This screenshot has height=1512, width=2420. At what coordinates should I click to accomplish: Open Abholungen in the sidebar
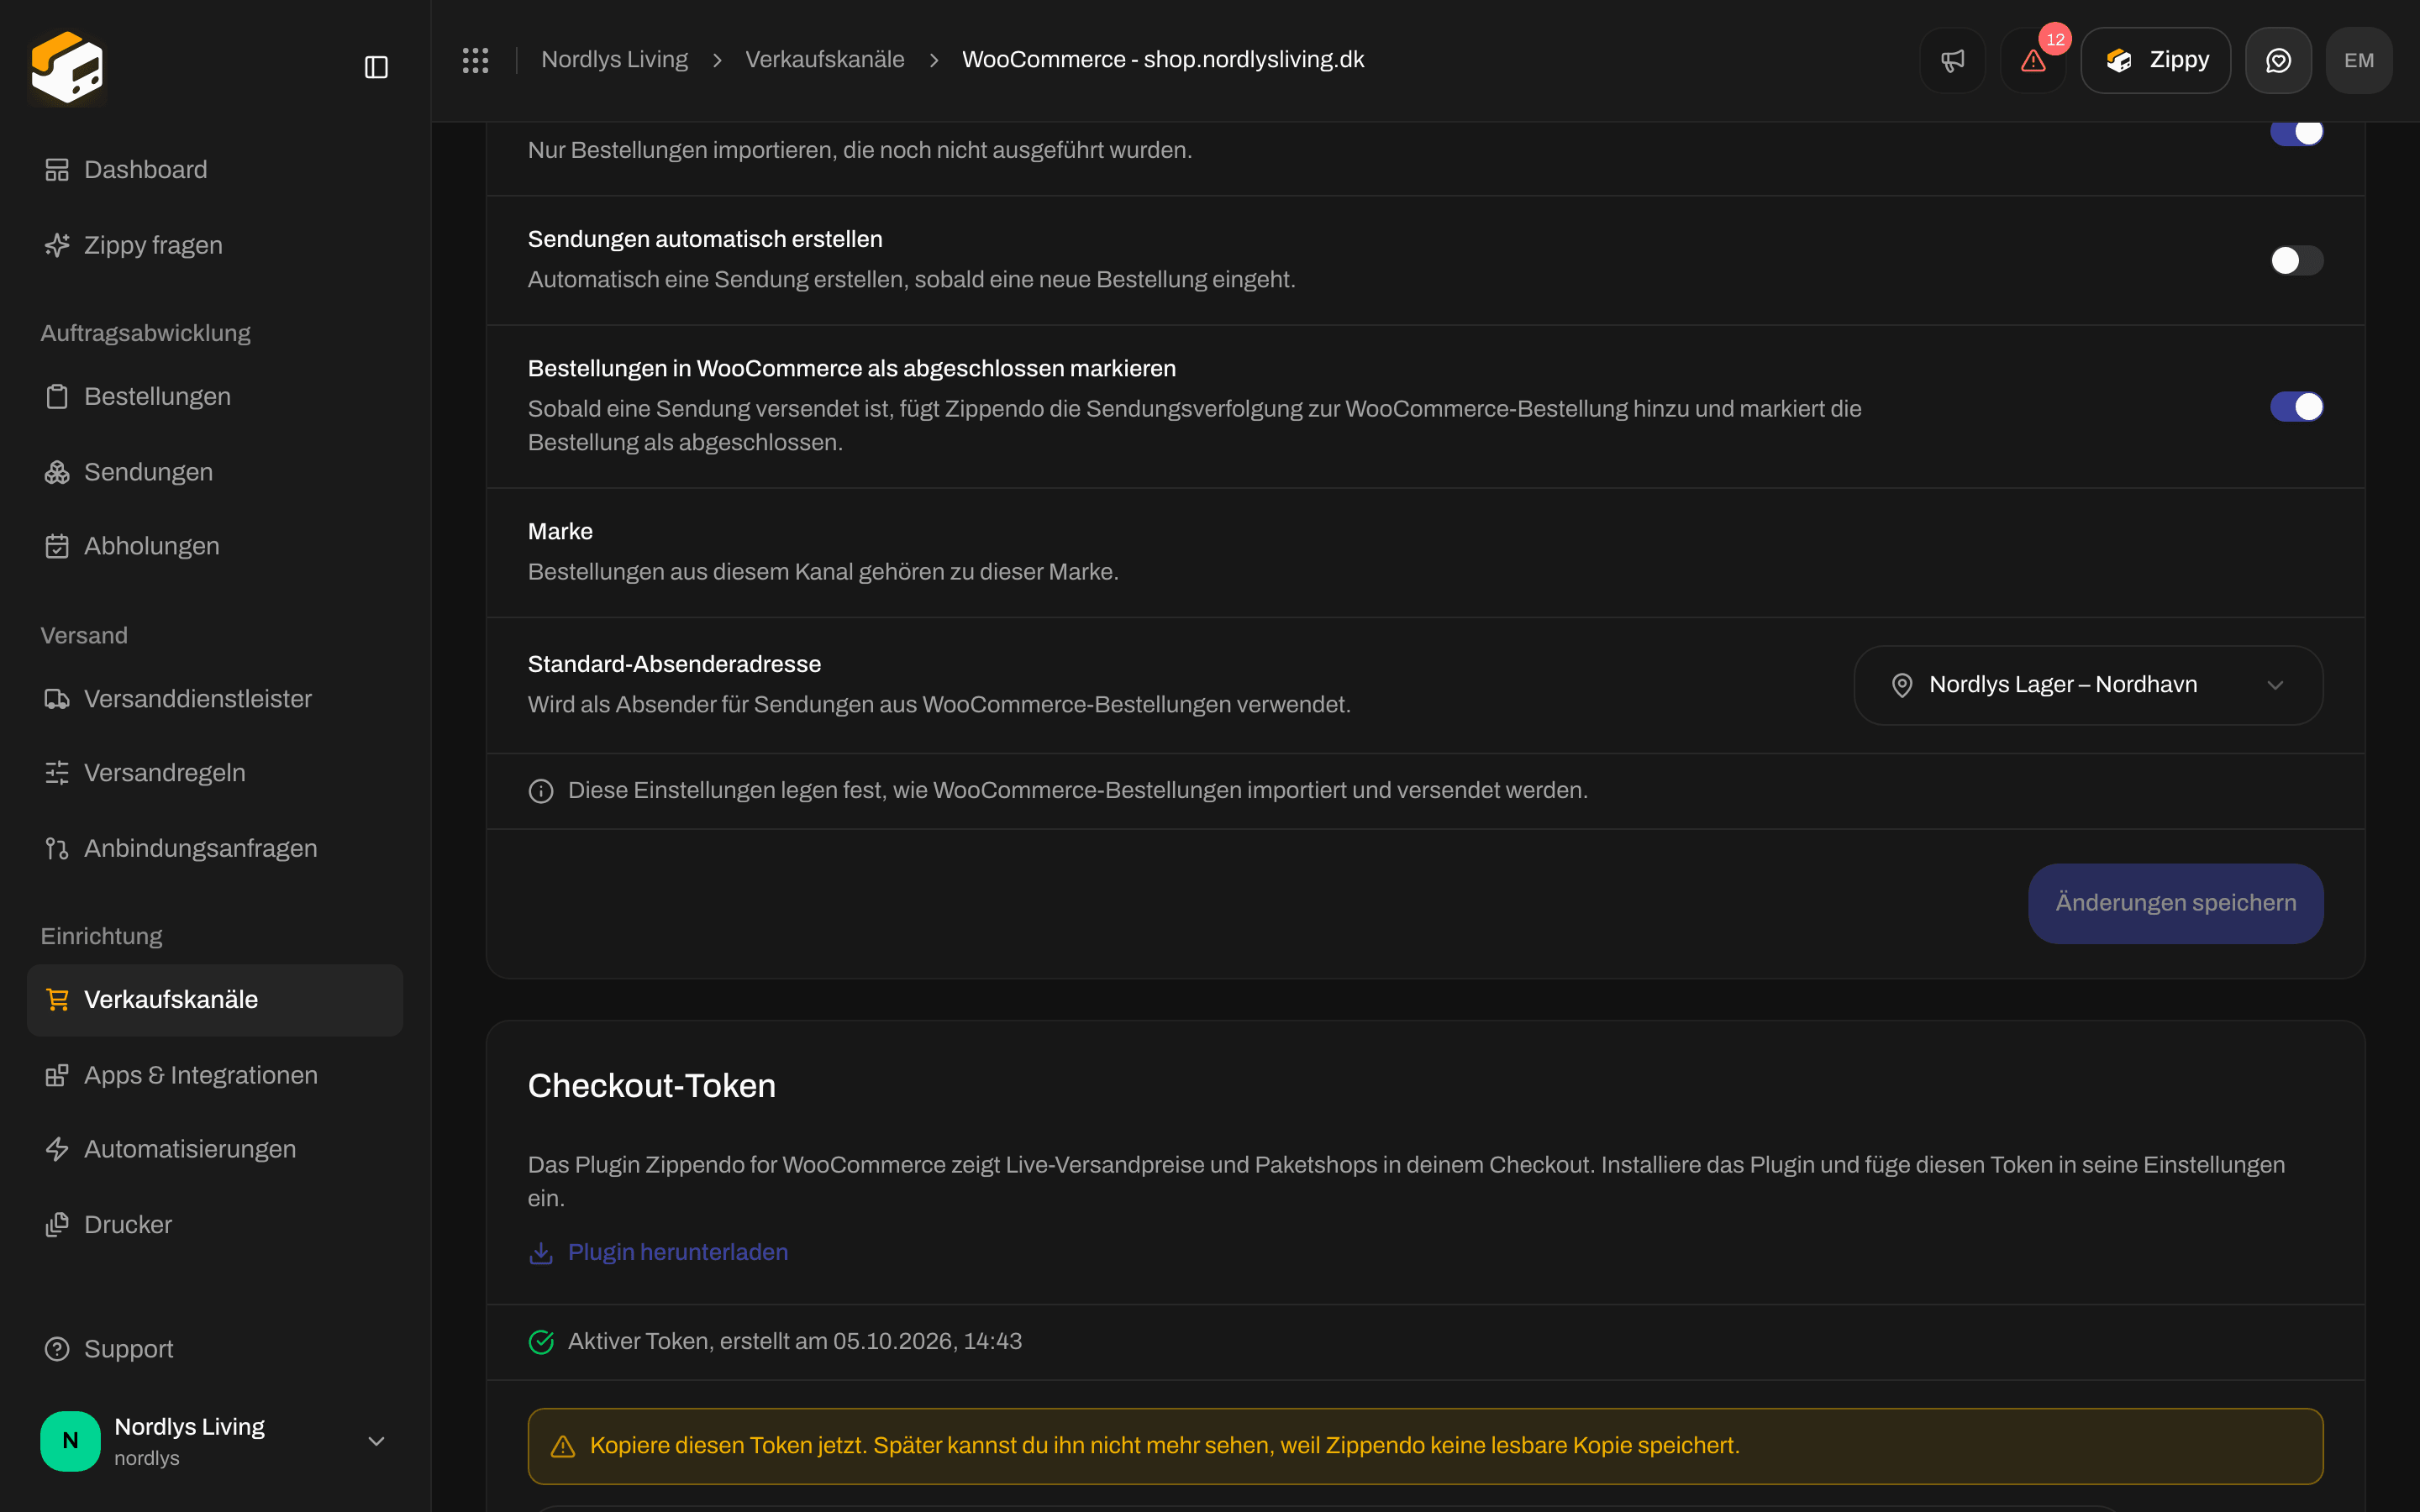(215, 546)
